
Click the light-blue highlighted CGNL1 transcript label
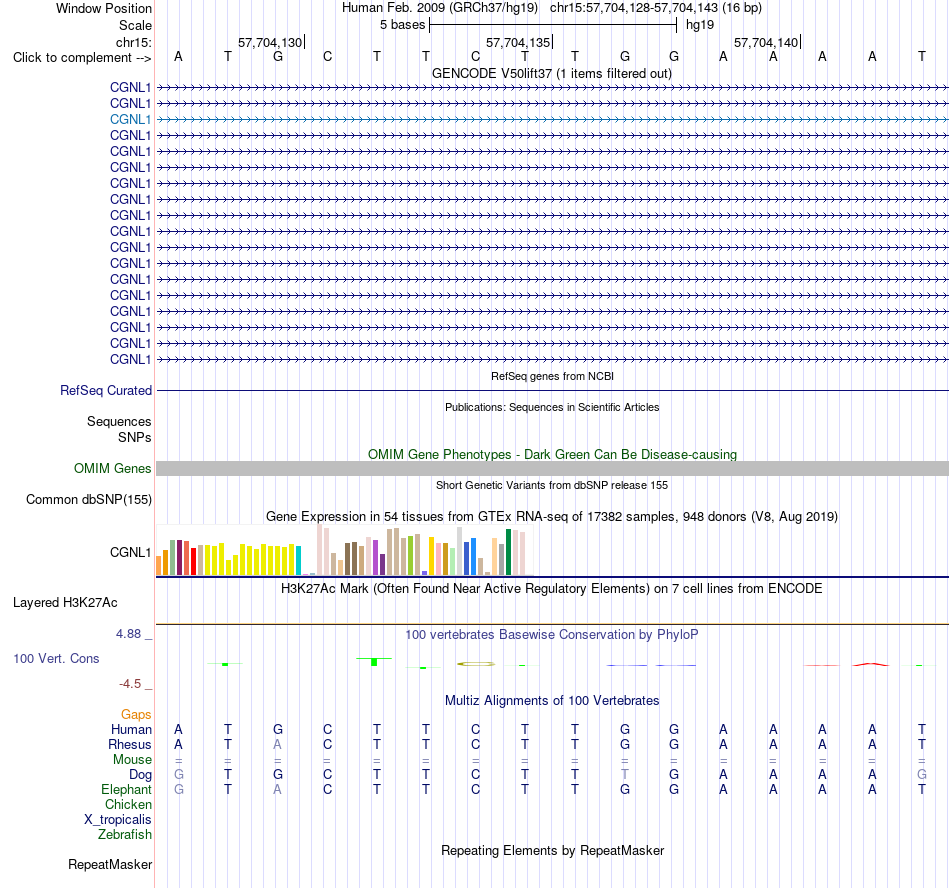point(130,119)
